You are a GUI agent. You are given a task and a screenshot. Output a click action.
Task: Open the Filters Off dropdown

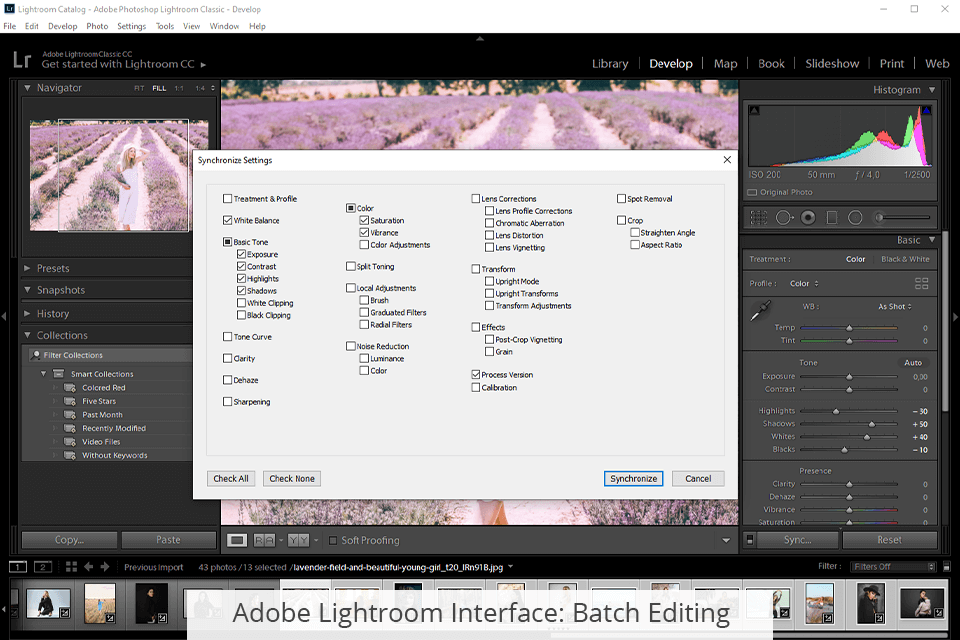893,567
